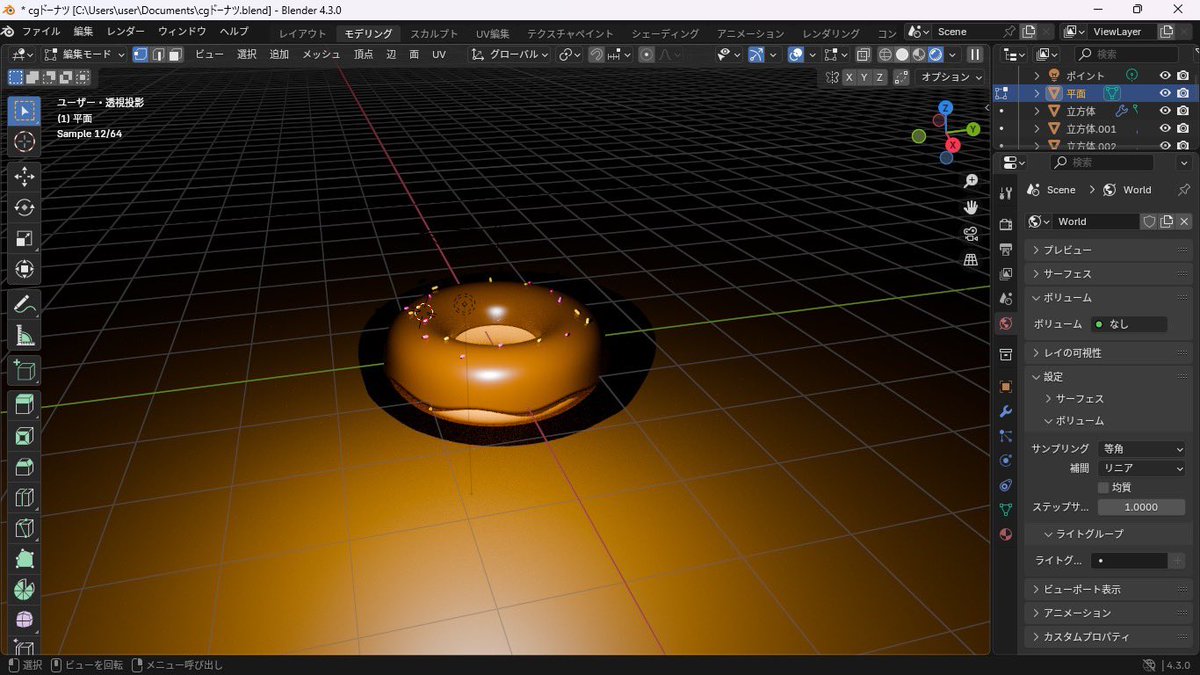Open the オプション dropdown

coord(952,77)
